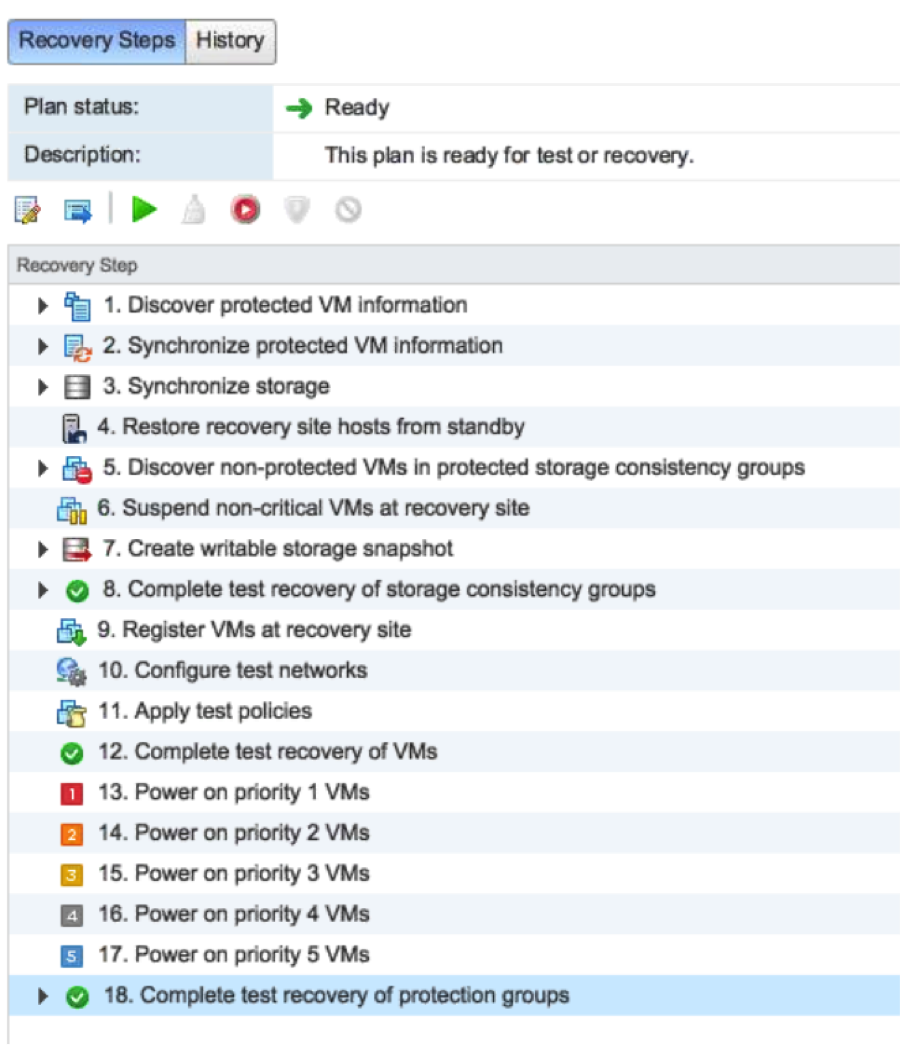Click the export steps toolbar icon
The image size is (900, 1045).
tap(77, 210)
